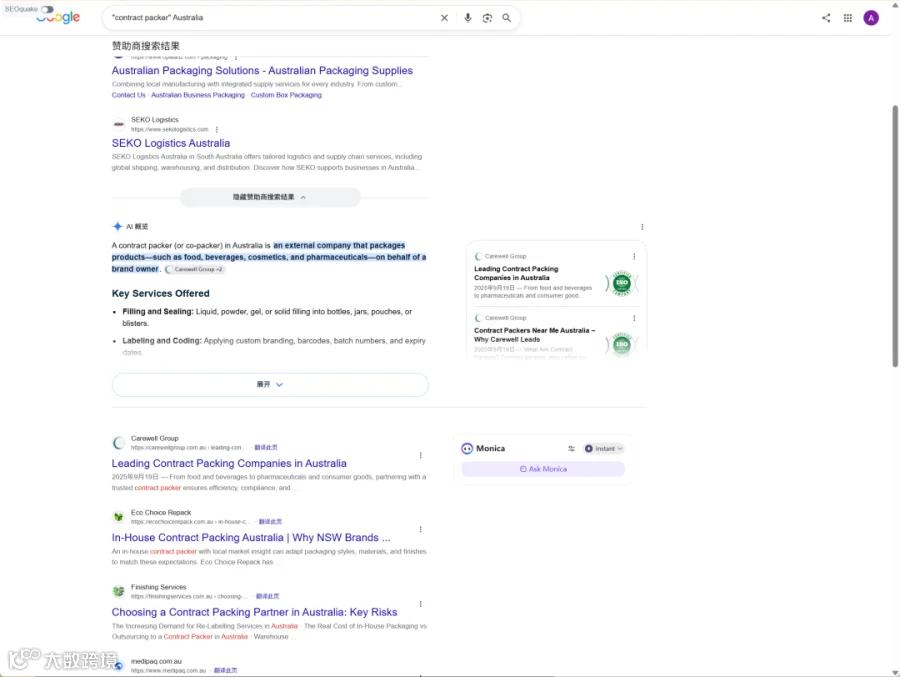Open the account avatar menu
This screenshot has width=900, height=677.
[x=871, y=18]
